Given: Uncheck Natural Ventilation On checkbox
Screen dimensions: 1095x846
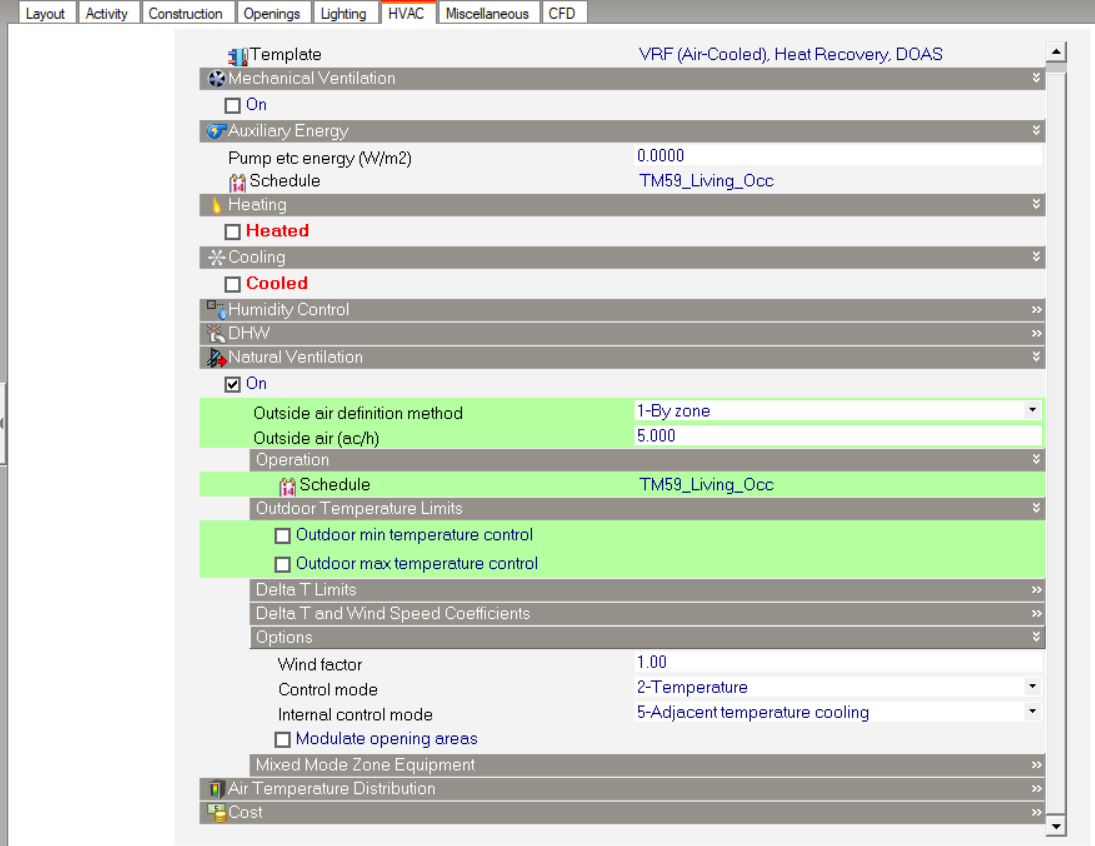Looking at the screenshot, I should tap(233, 384).
